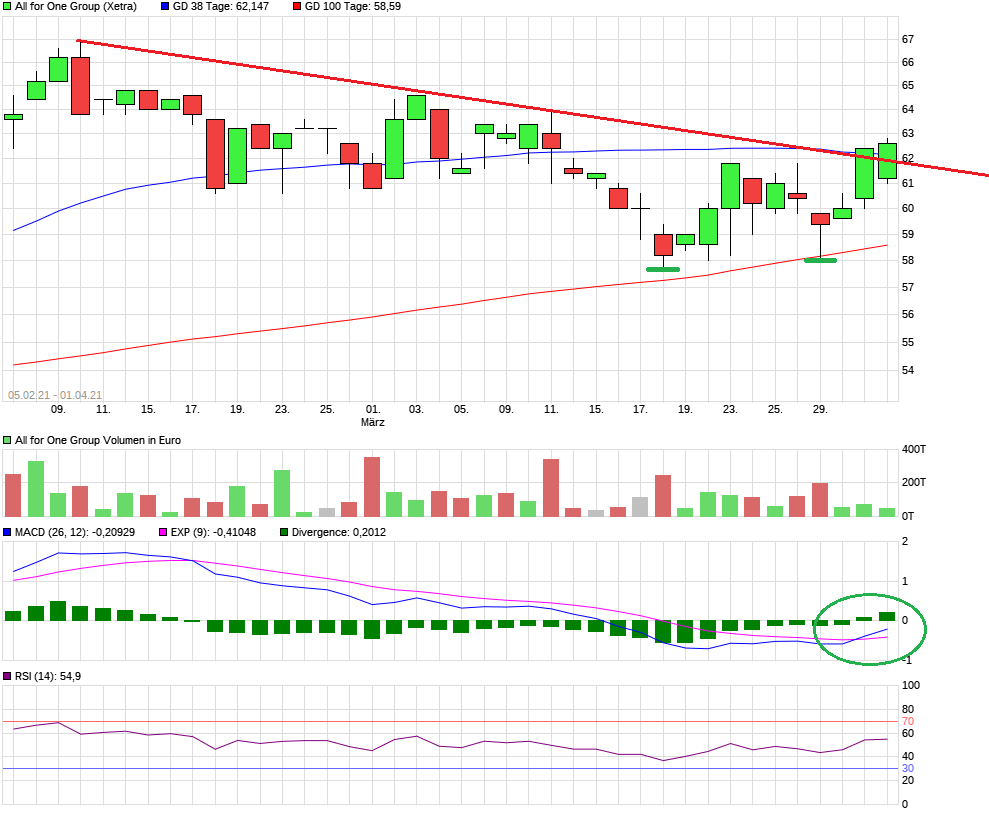Click the 67 price axis label
The width and height of the screenshot is (989, 814).
tap(908, 39)
